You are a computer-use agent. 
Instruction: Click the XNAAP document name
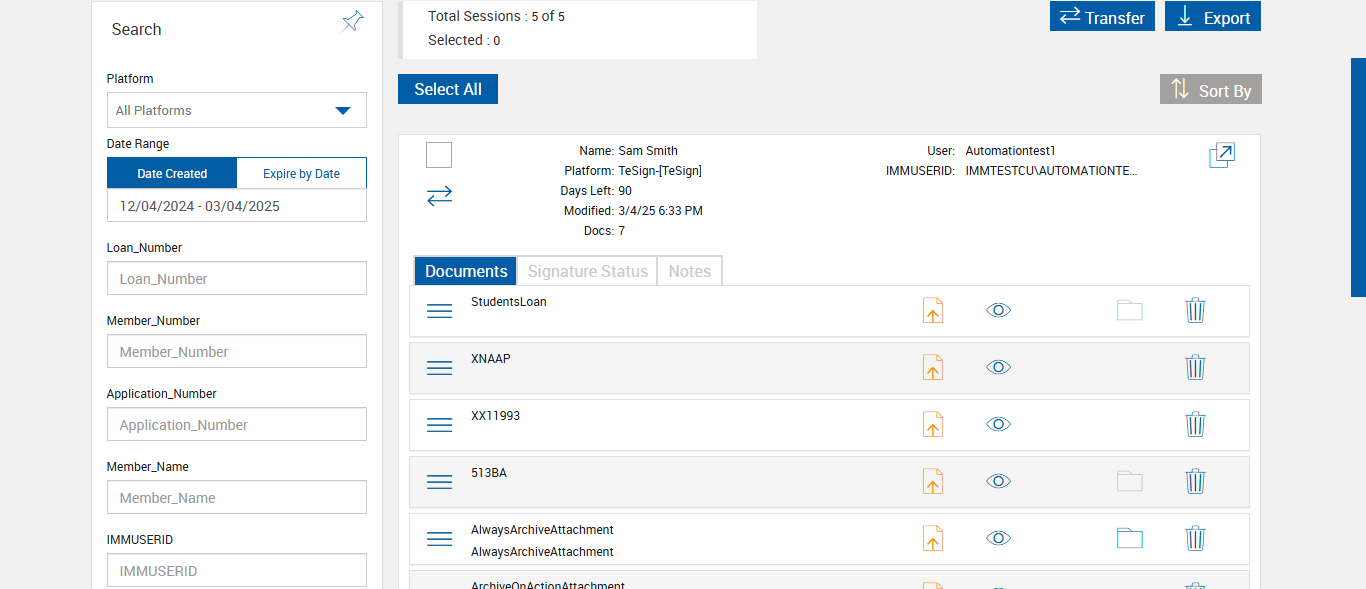(x=491, y=358)
